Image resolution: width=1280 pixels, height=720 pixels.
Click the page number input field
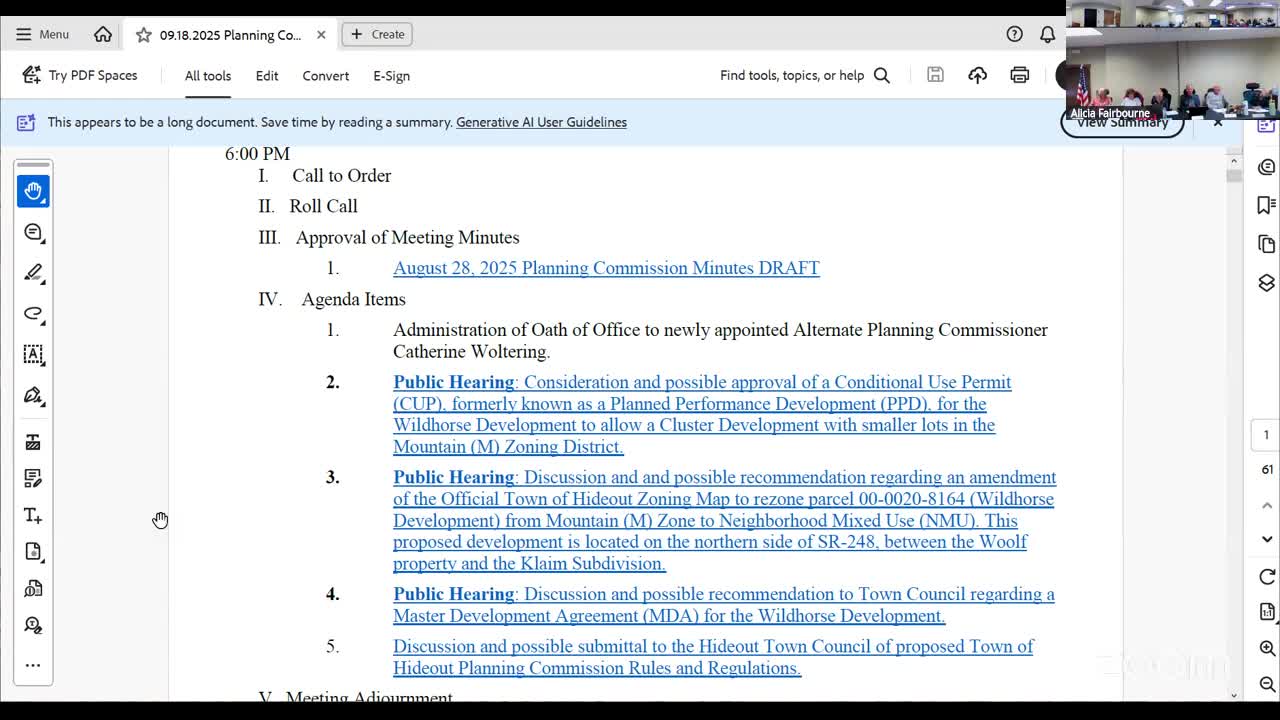1266,435
